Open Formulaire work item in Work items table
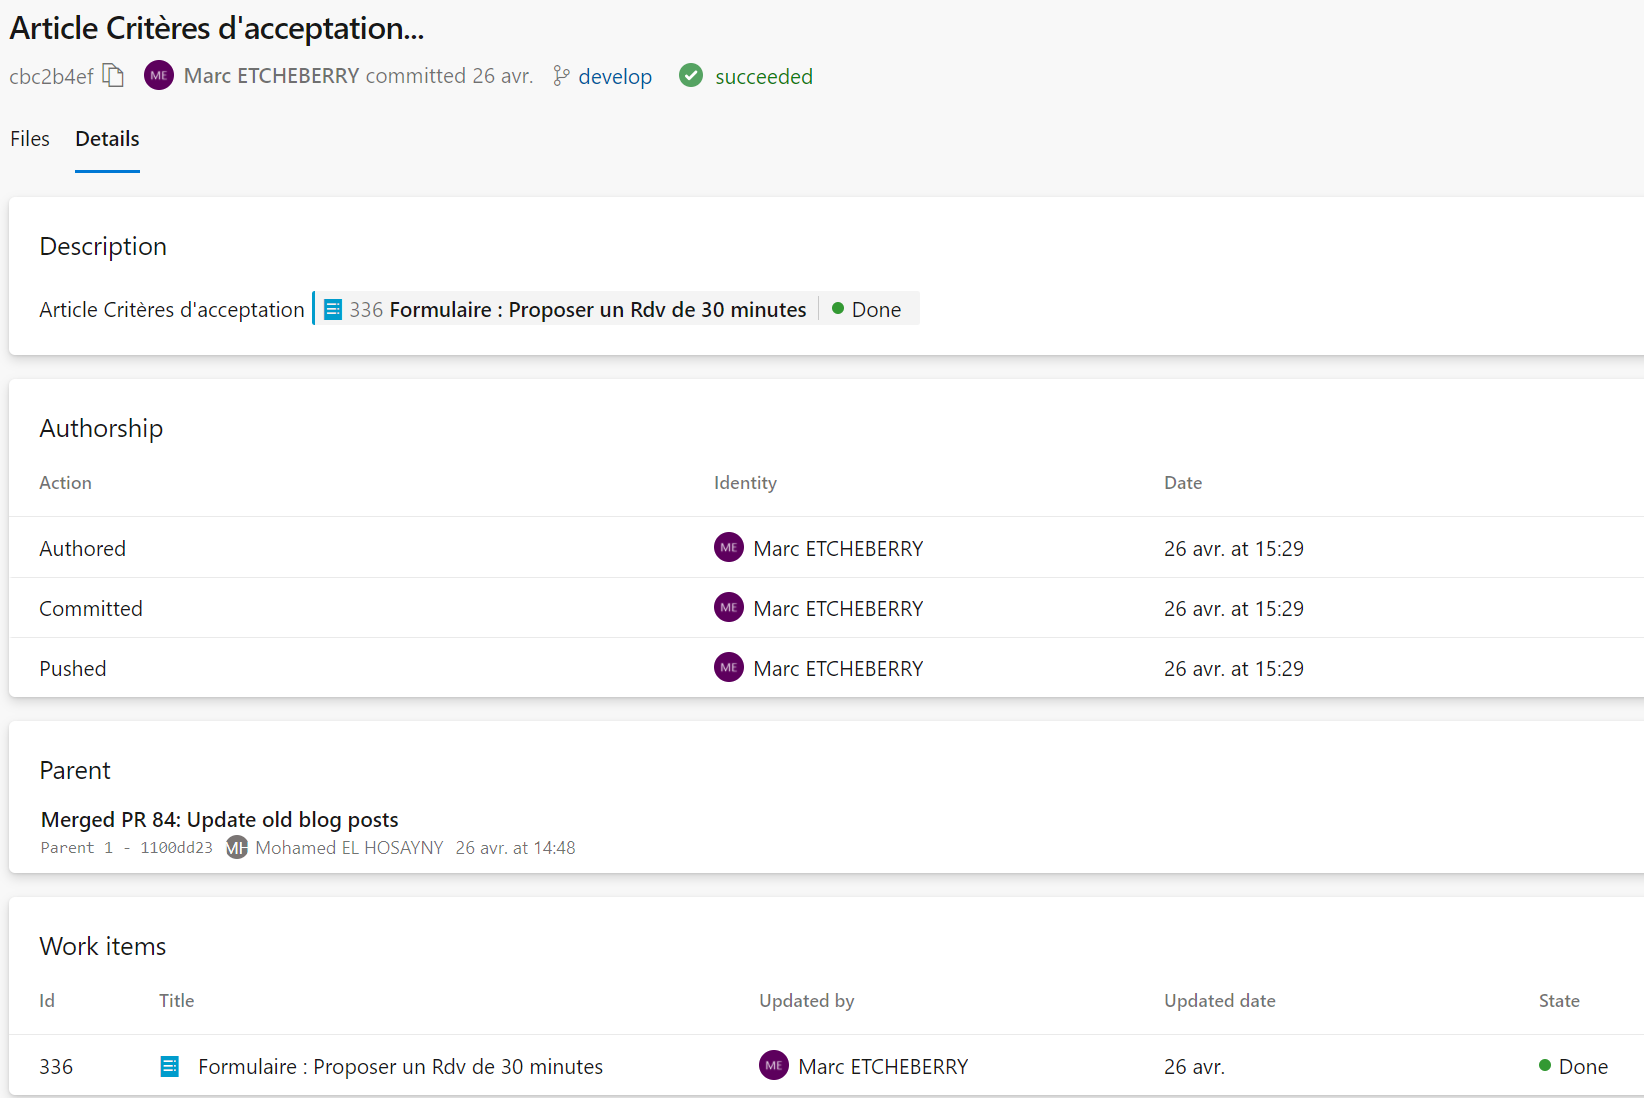This screenshot has width=1644, height=1098. click(401, 1067)
